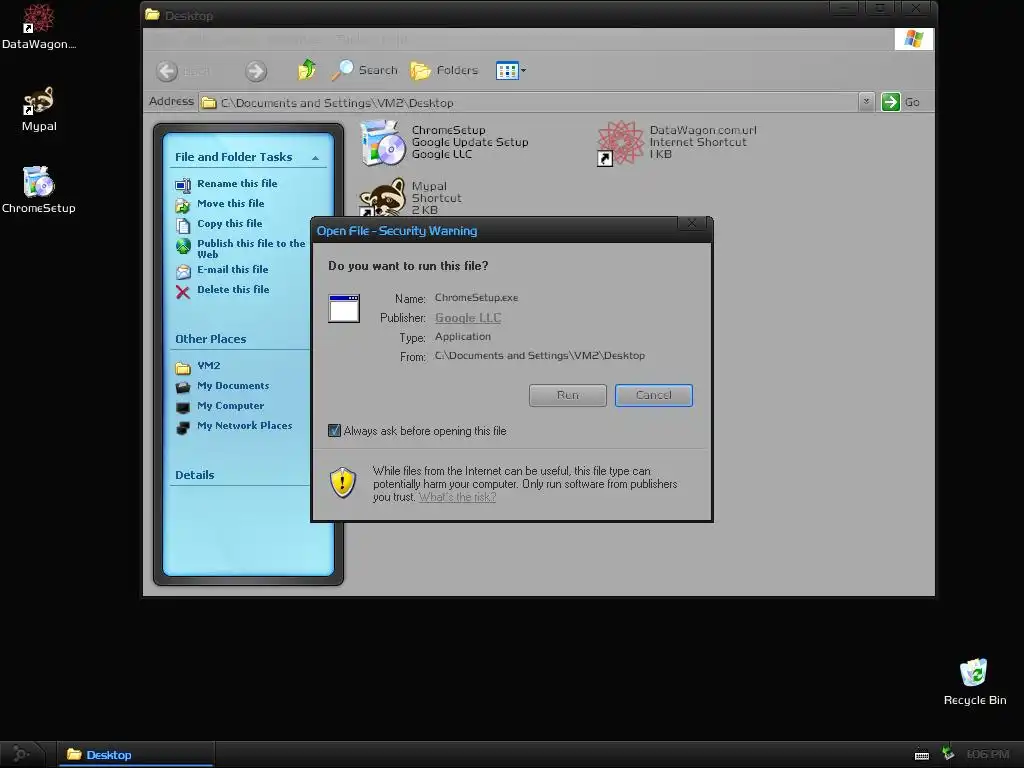Click Publish this file to the Web
Image resolution: width=1024 pixels, height=768 pixels.
(x=251, y=248)
